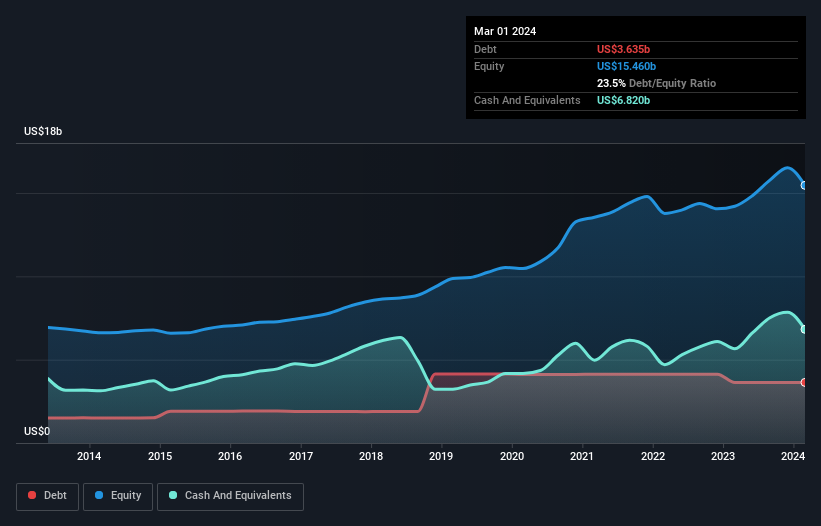Click the US$3.635b debt value
The height and width of the screenshot is (526, 821).
coord(623,49)
